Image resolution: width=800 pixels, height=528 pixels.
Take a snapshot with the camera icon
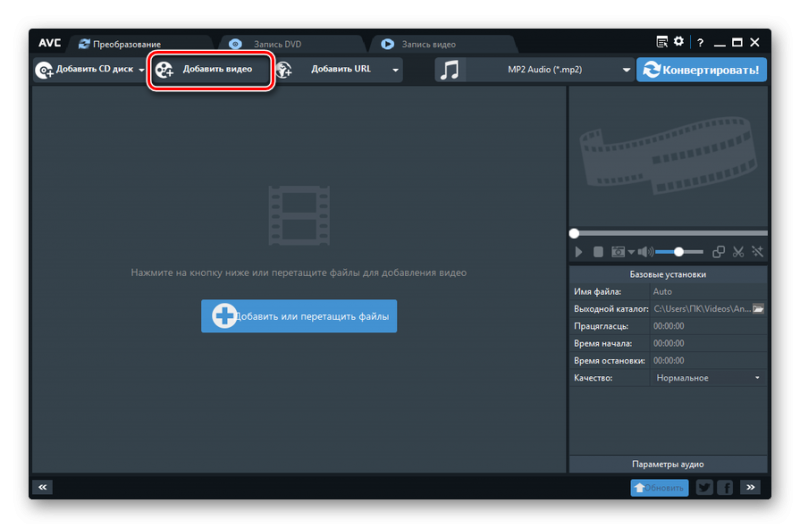coord(618,252)
